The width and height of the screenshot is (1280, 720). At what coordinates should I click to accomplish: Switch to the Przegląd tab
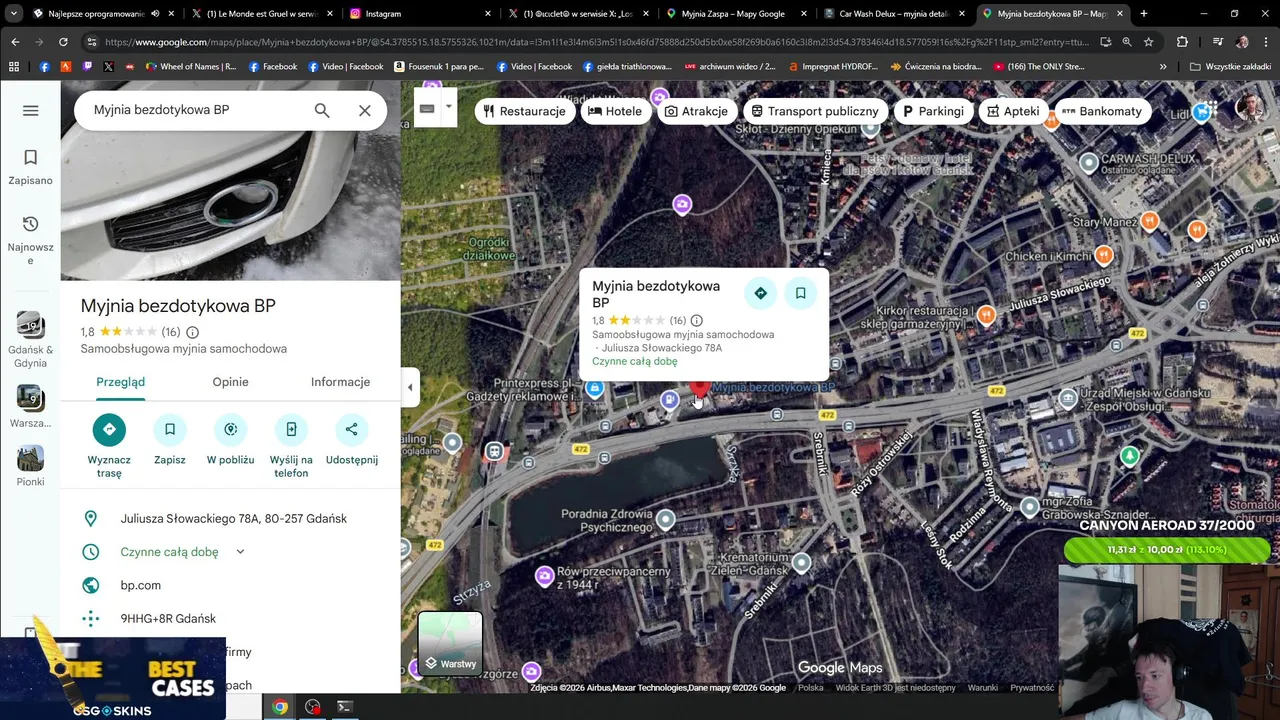[120, 382]
